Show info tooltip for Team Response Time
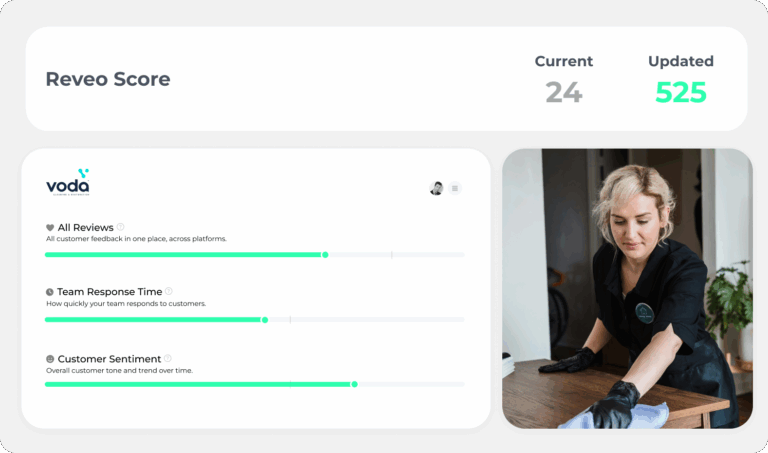 [168, 292]
